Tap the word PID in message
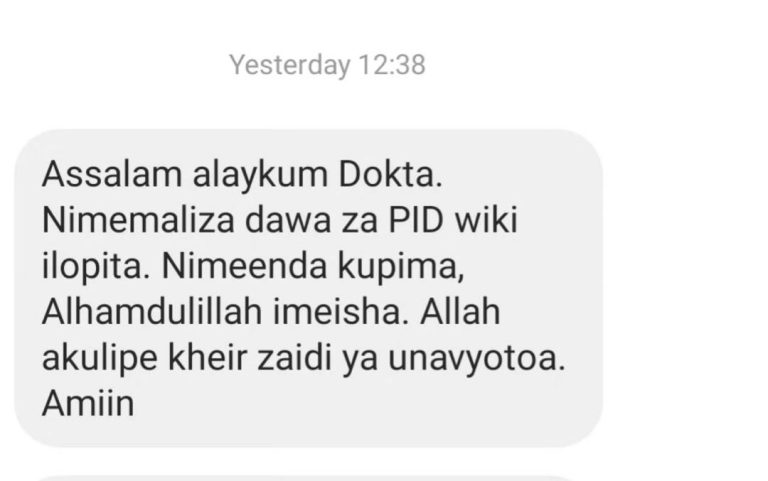The image size is (768, 481). coord(416,220)
